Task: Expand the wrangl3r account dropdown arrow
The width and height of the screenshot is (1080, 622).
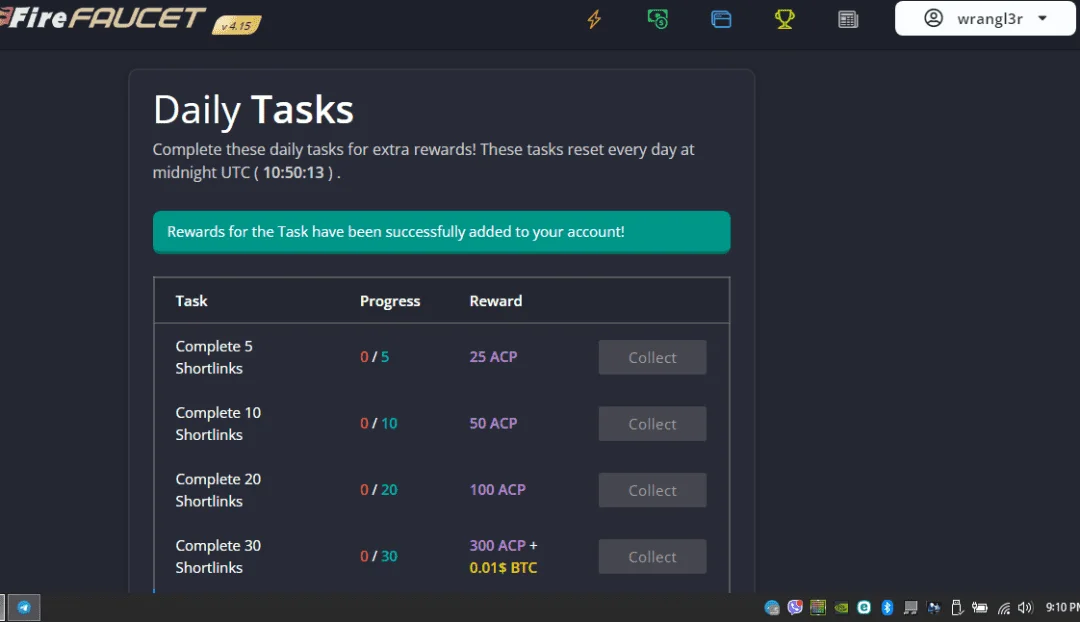Action: click(x=1042, y=19)
